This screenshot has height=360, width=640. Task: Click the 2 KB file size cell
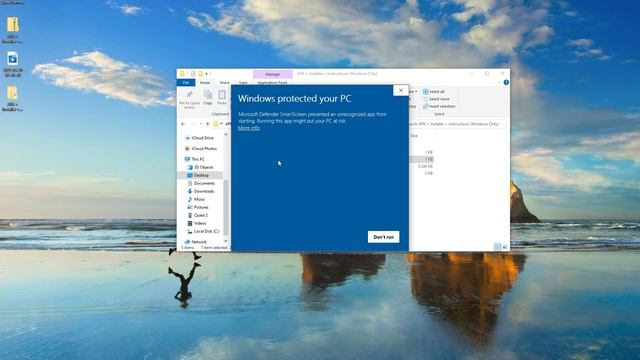[428, 173]
